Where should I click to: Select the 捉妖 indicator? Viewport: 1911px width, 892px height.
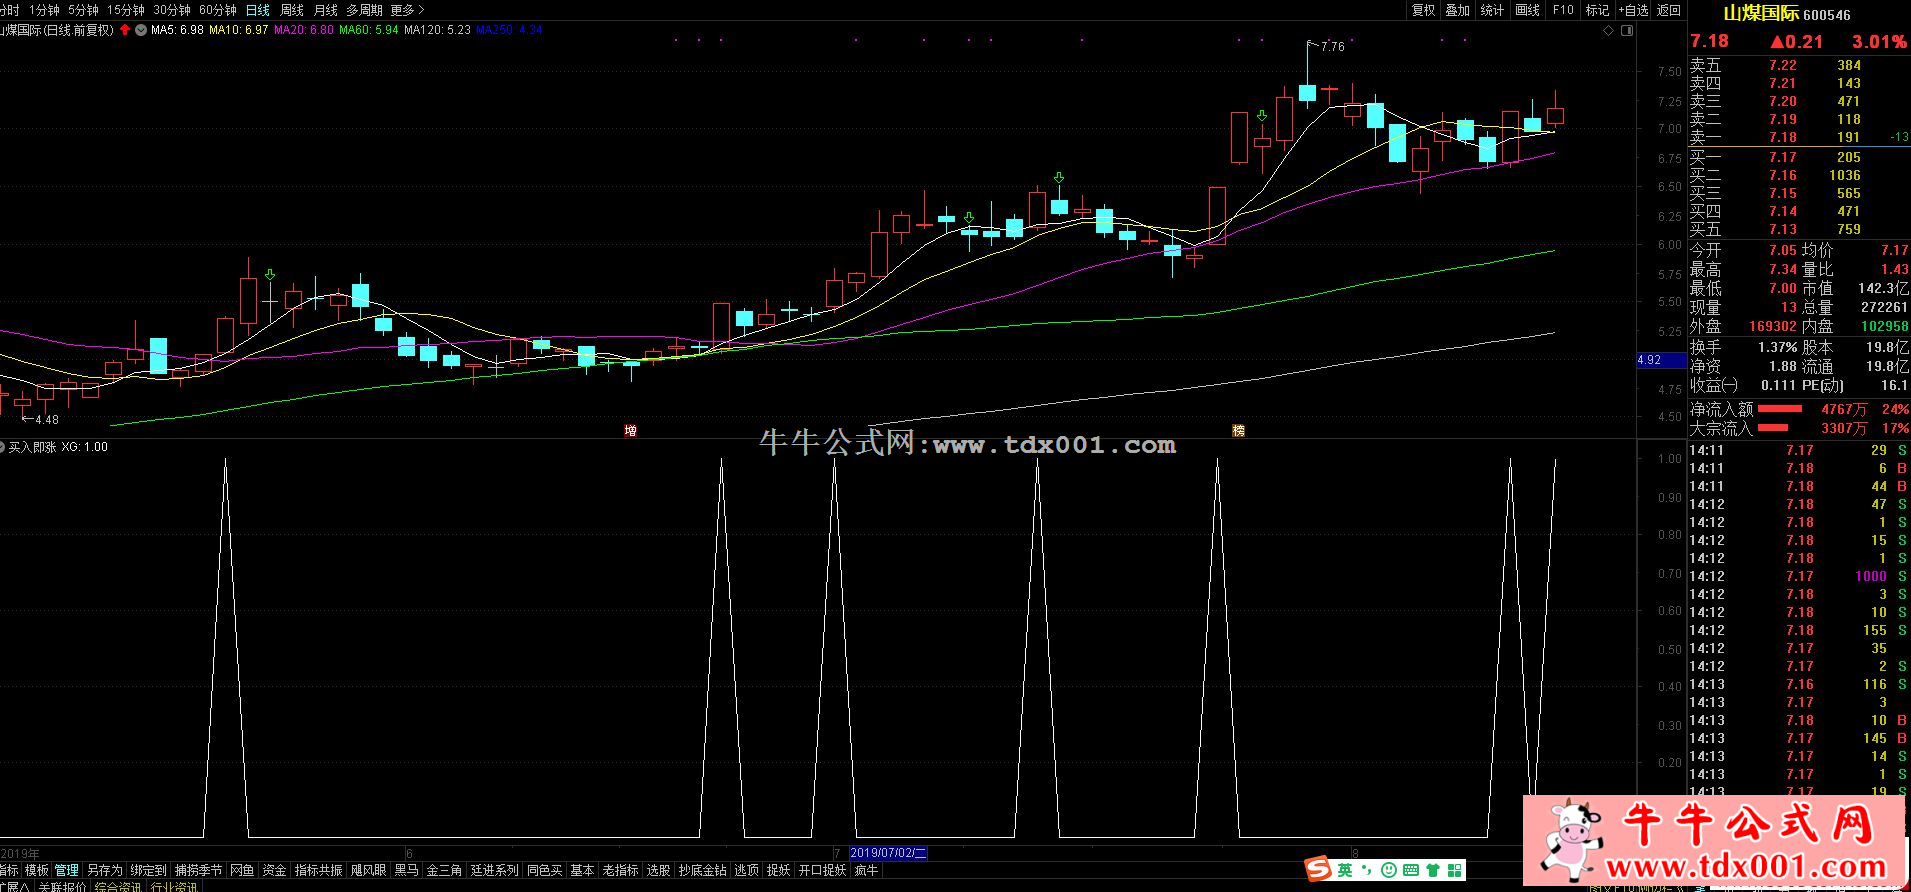coord(778,870)
